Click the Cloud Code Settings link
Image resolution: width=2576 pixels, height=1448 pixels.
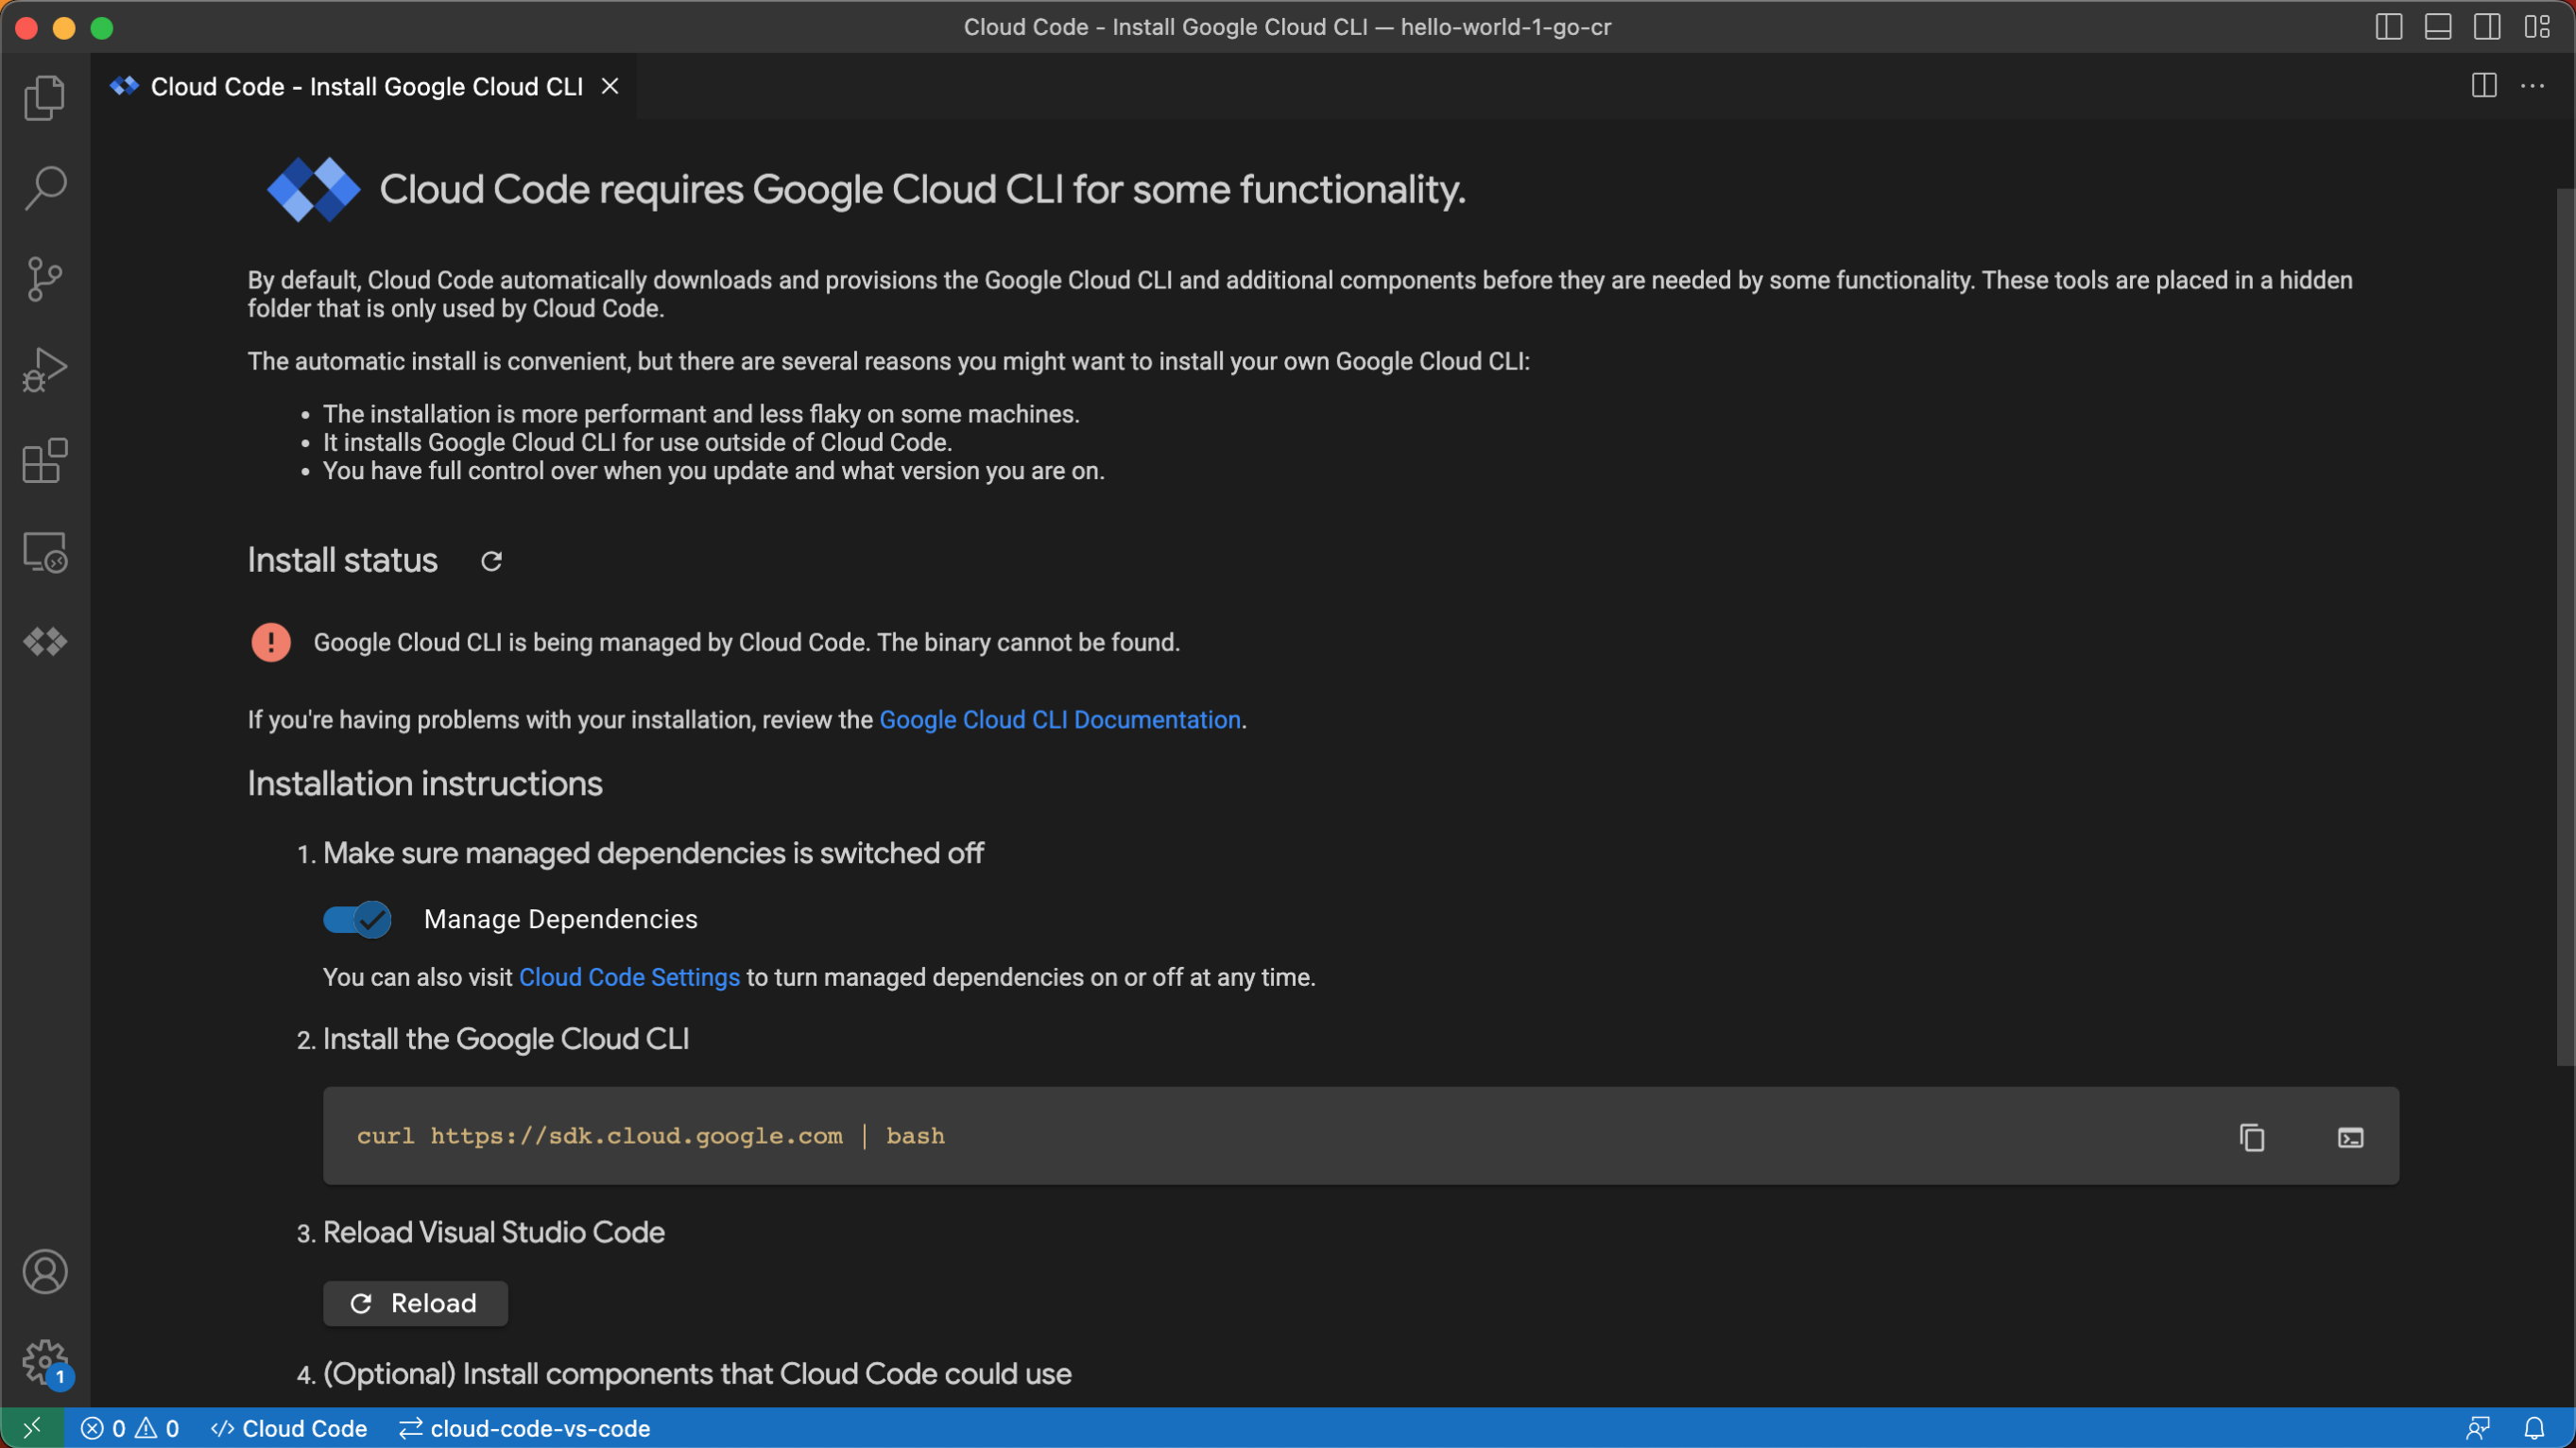click(628, 977)
